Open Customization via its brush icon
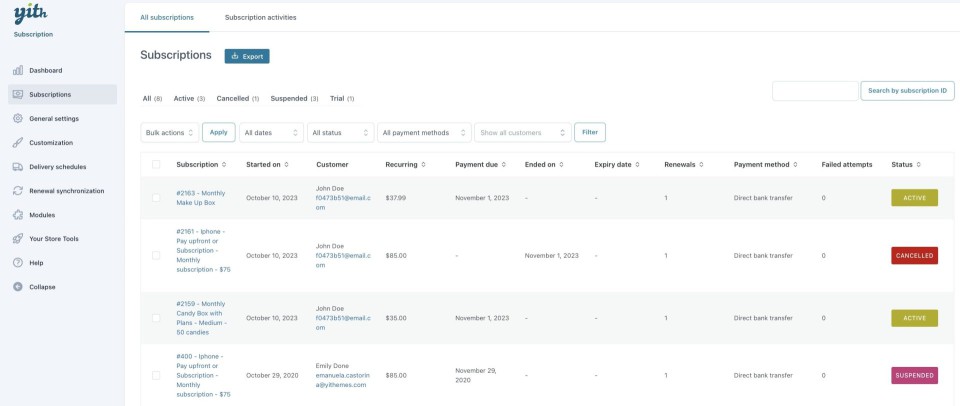Viewport: 960px width, 406px height. pos(18,143)
